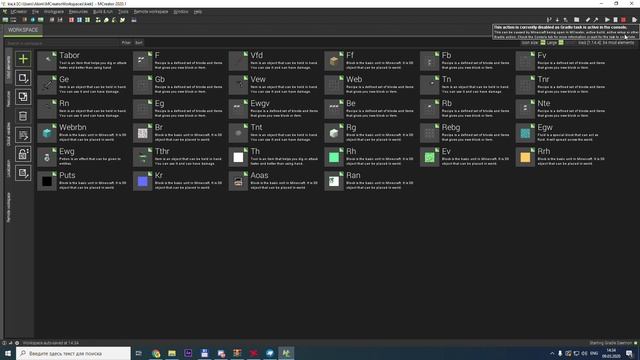Click the blue grid icon in the toolbar
The image size is (640, 360).
coord(79,20)
